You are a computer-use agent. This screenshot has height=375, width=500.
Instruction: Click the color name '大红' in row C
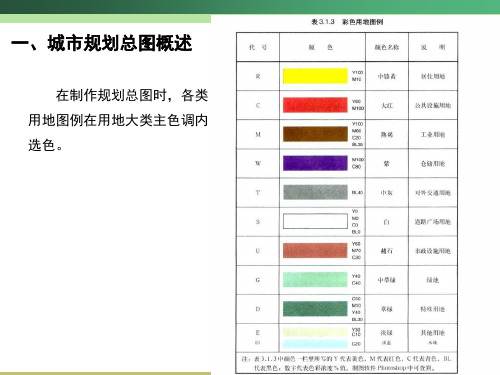point(387,105)
